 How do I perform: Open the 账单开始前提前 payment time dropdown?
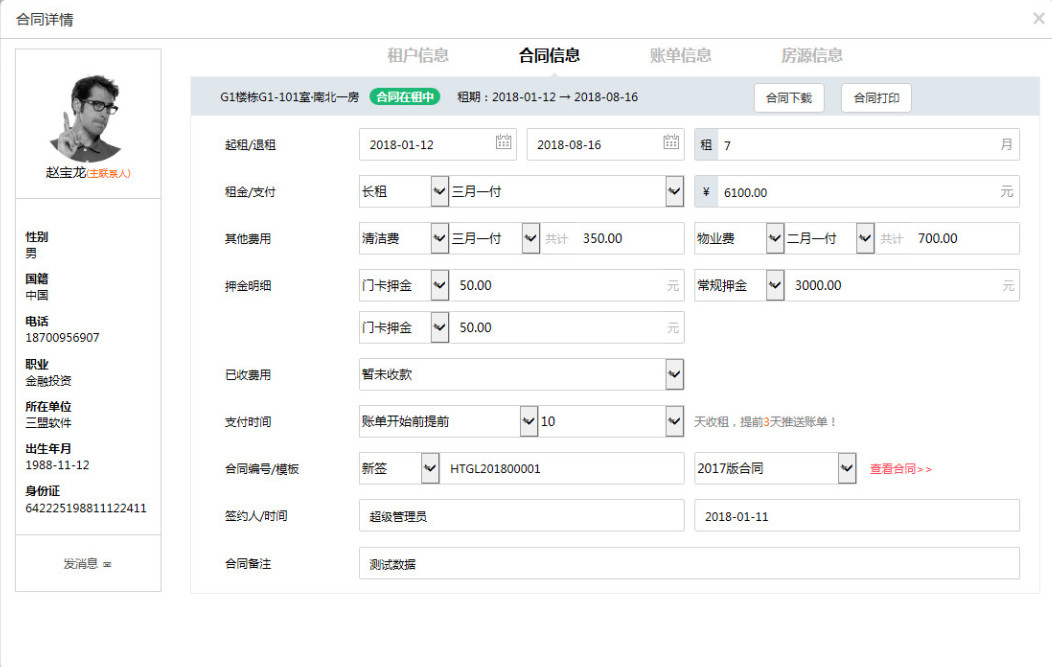point(529,421)
